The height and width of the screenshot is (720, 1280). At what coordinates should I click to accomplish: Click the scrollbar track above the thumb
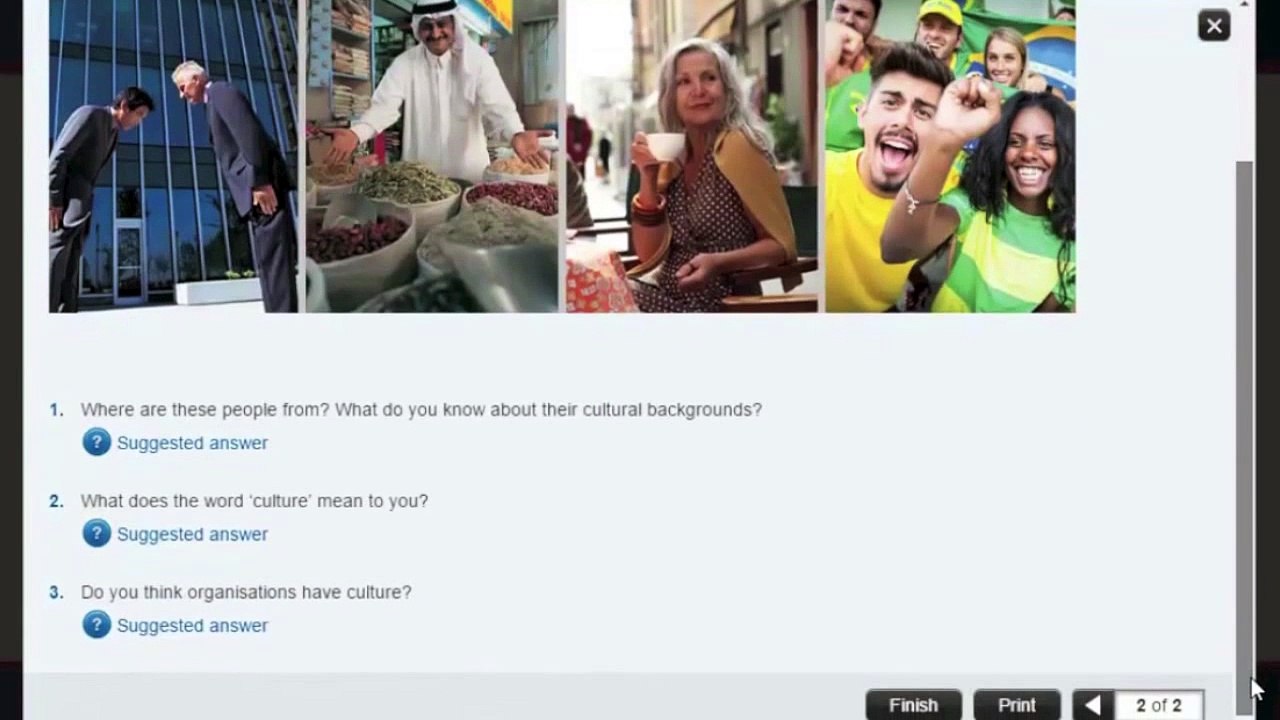[1244, 80]
